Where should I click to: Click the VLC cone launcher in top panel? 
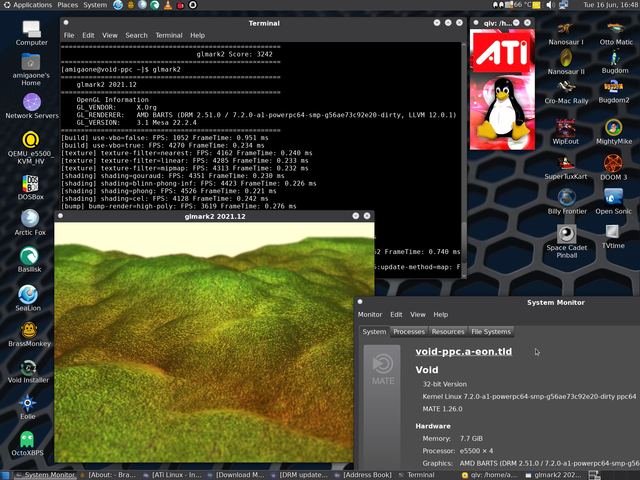[x=168, y=5]
